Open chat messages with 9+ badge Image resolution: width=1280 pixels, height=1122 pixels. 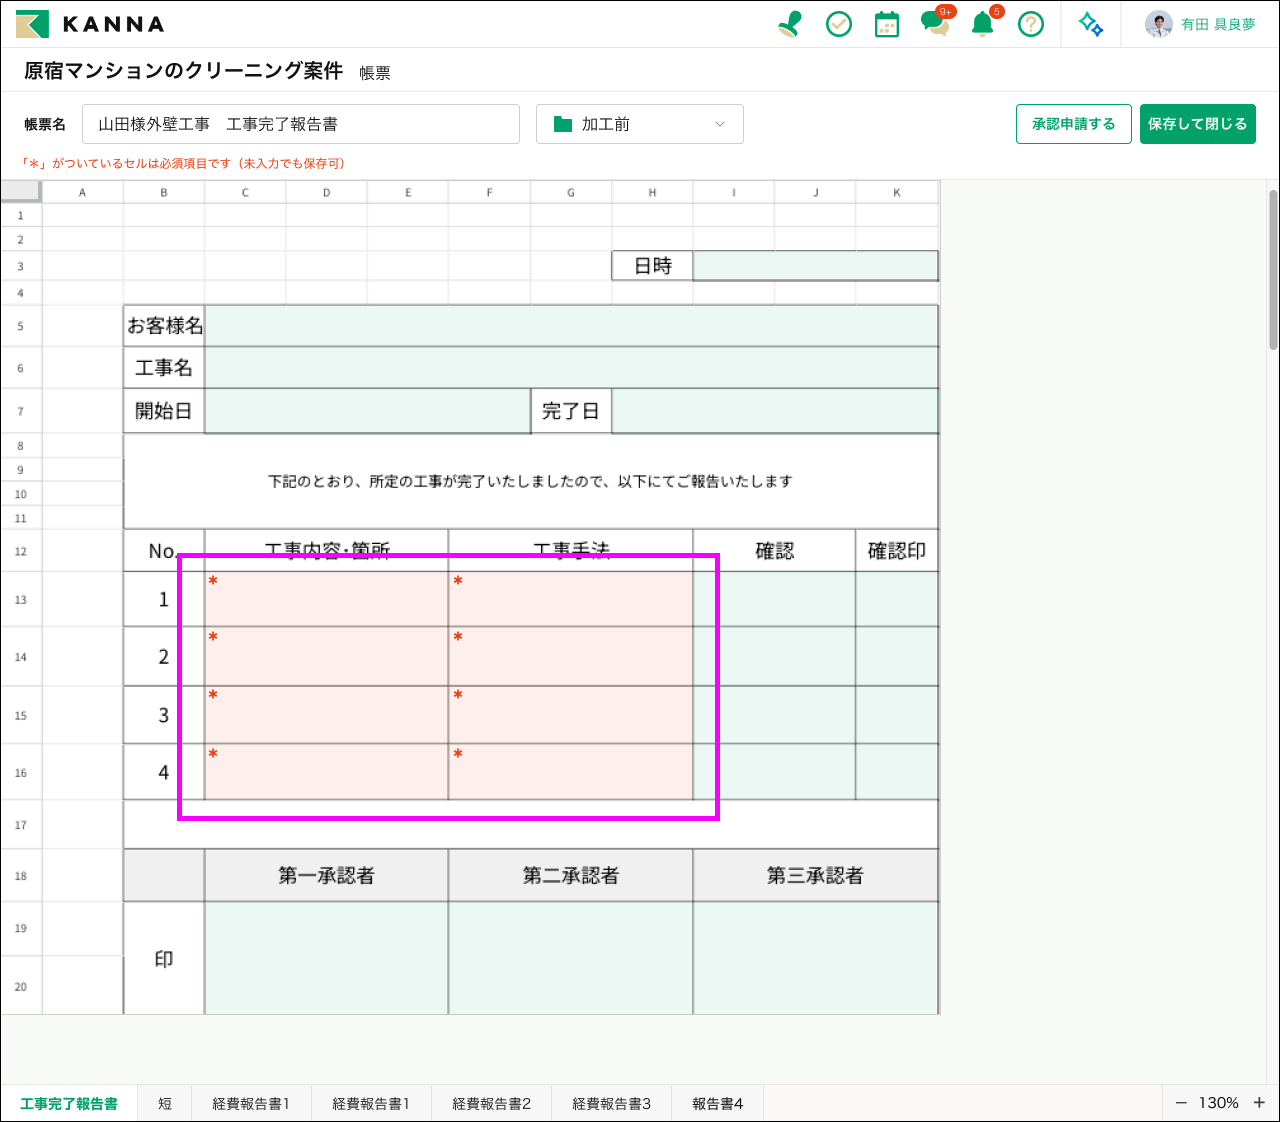936,23
